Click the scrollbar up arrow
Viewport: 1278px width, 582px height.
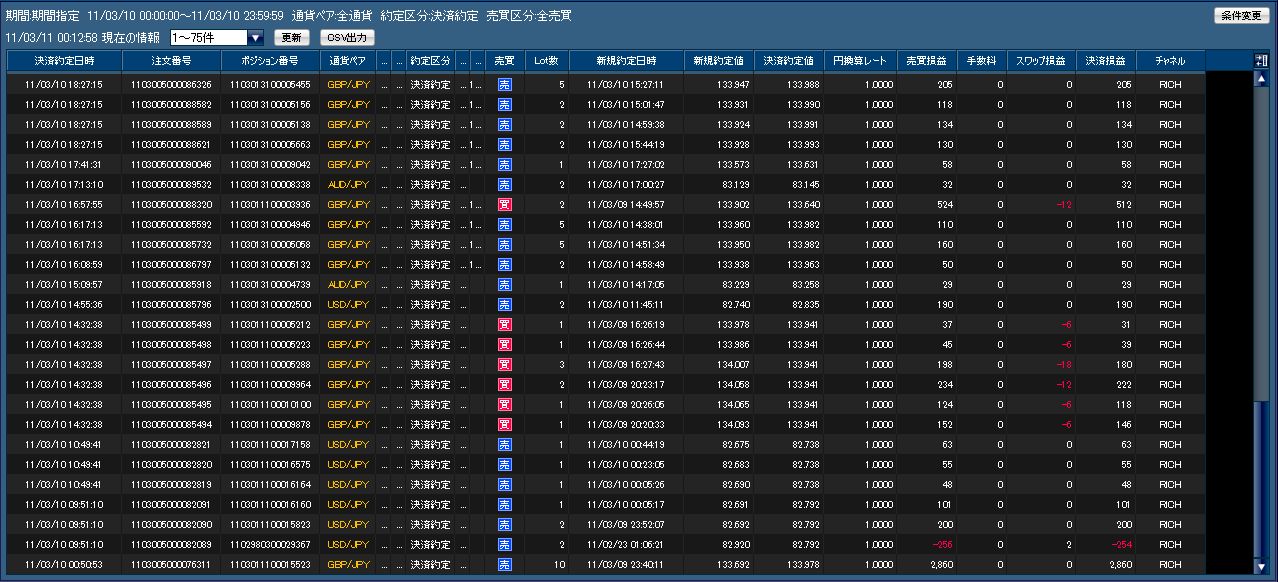pos(1260,79)
